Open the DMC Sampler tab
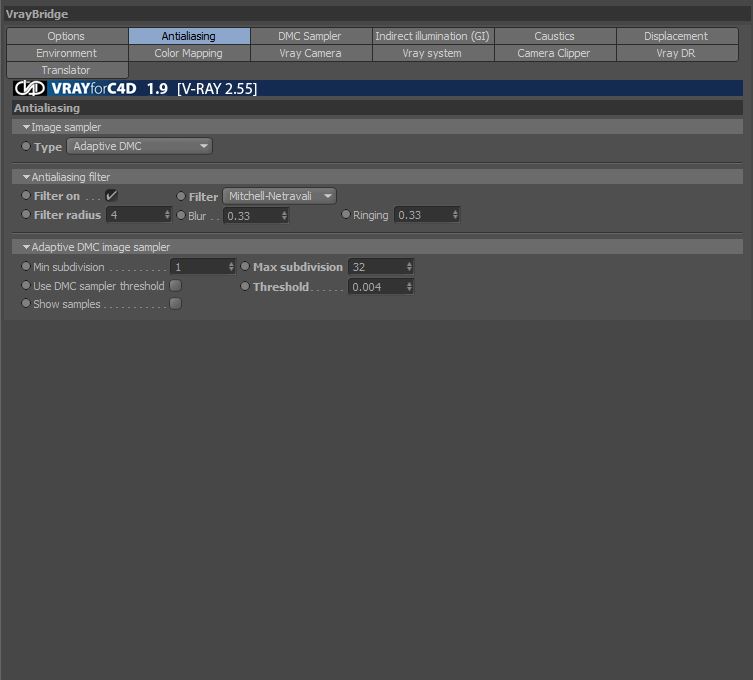 pos(311,36)
